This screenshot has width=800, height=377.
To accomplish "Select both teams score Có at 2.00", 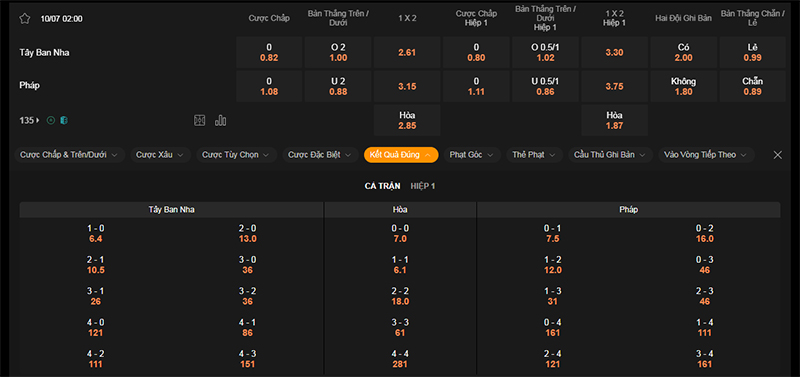I will click(x=684, y=53).
